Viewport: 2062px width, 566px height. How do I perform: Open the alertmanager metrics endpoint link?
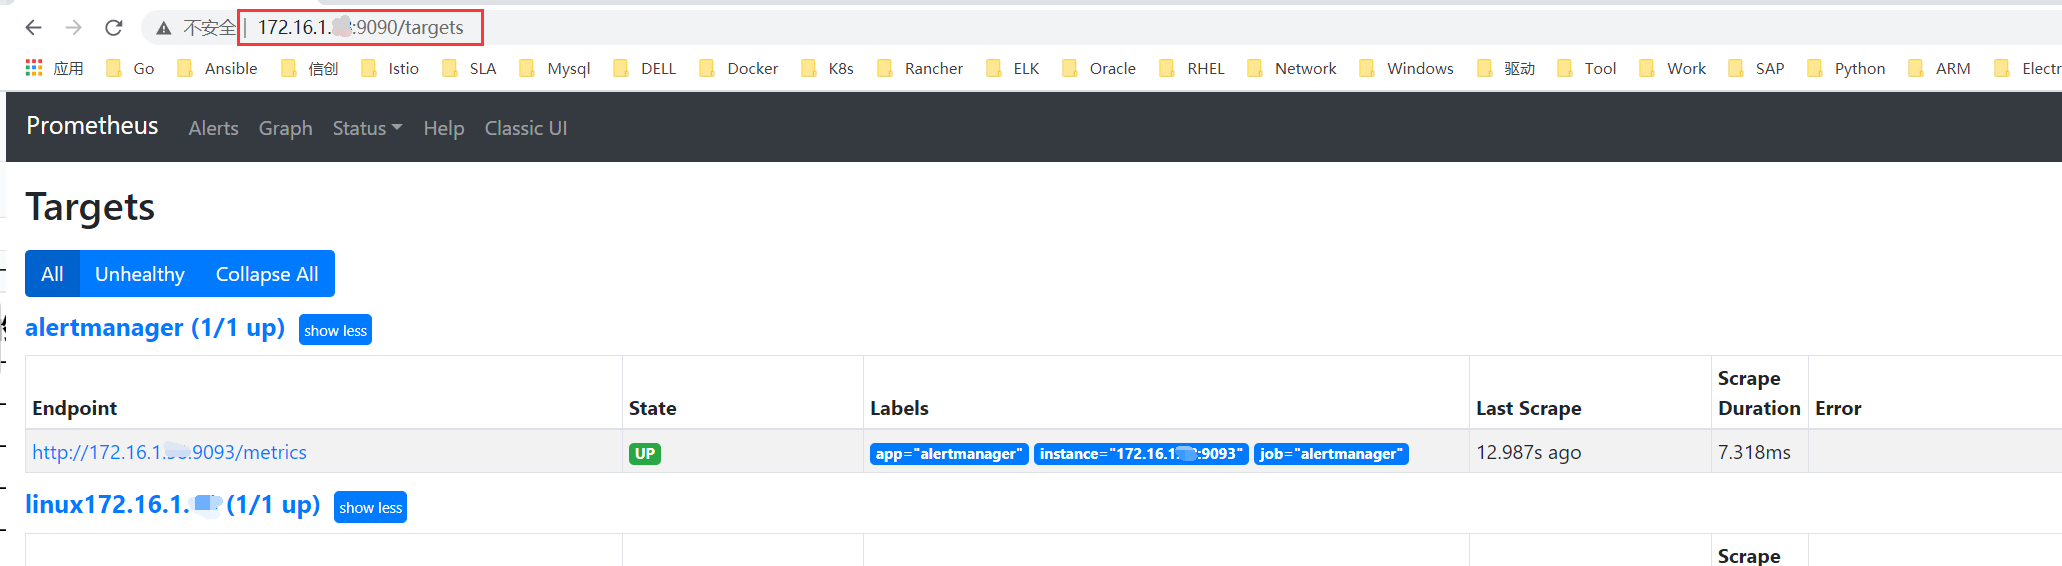[169, 453]
